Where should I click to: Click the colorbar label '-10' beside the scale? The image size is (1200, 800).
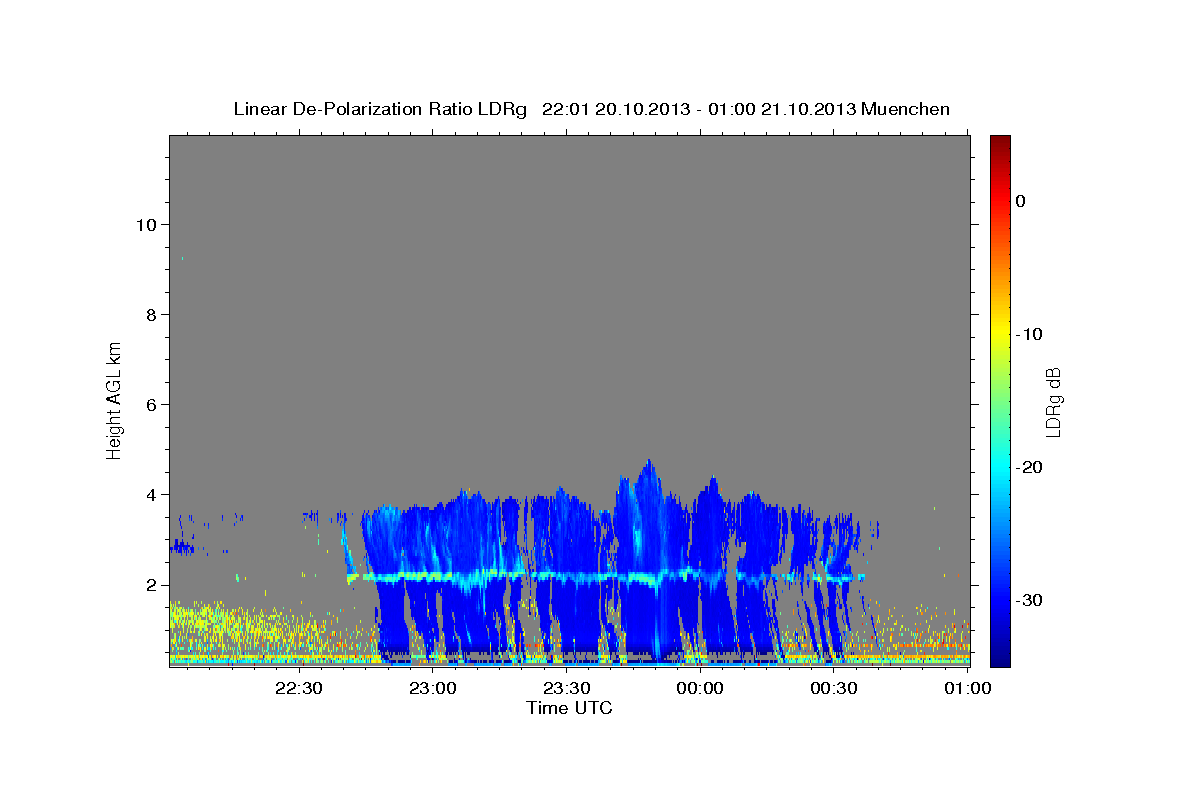pyautogui.click(x=1029, y=334)
